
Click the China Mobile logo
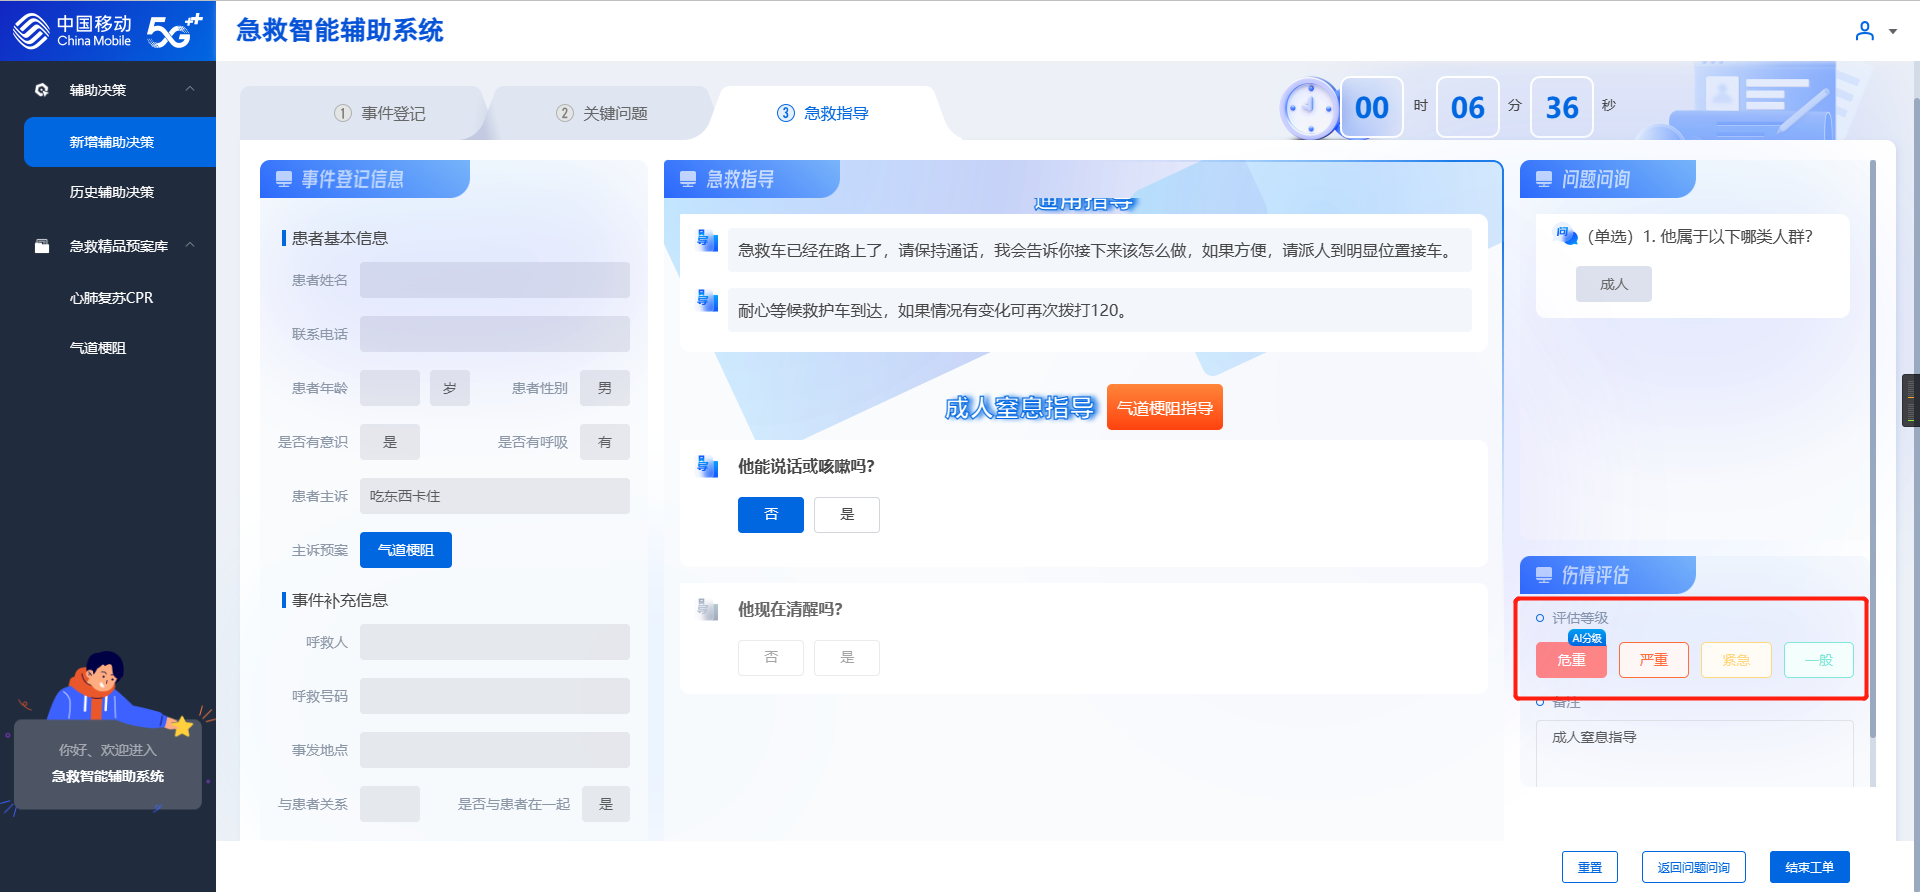[x=72, y=31]
